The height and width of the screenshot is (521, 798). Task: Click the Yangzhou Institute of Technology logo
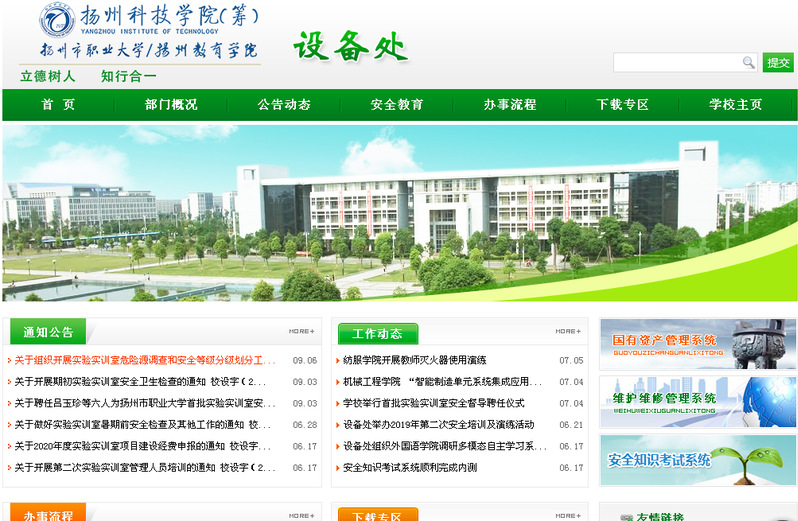click(x=148, y=32)
